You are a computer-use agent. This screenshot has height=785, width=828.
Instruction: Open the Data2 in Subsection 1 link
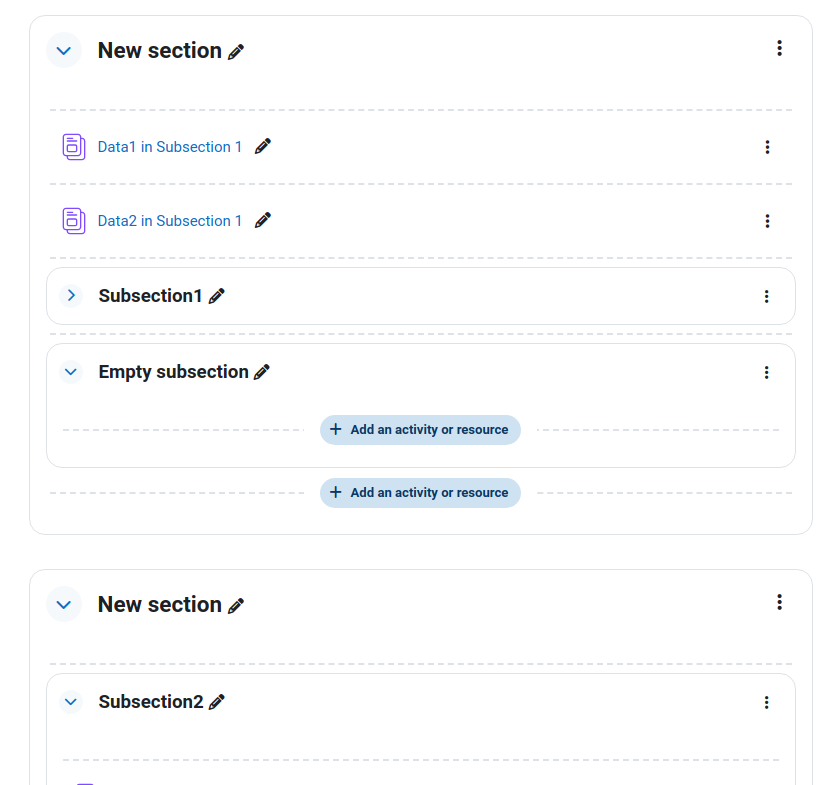[x=170, y=221]
